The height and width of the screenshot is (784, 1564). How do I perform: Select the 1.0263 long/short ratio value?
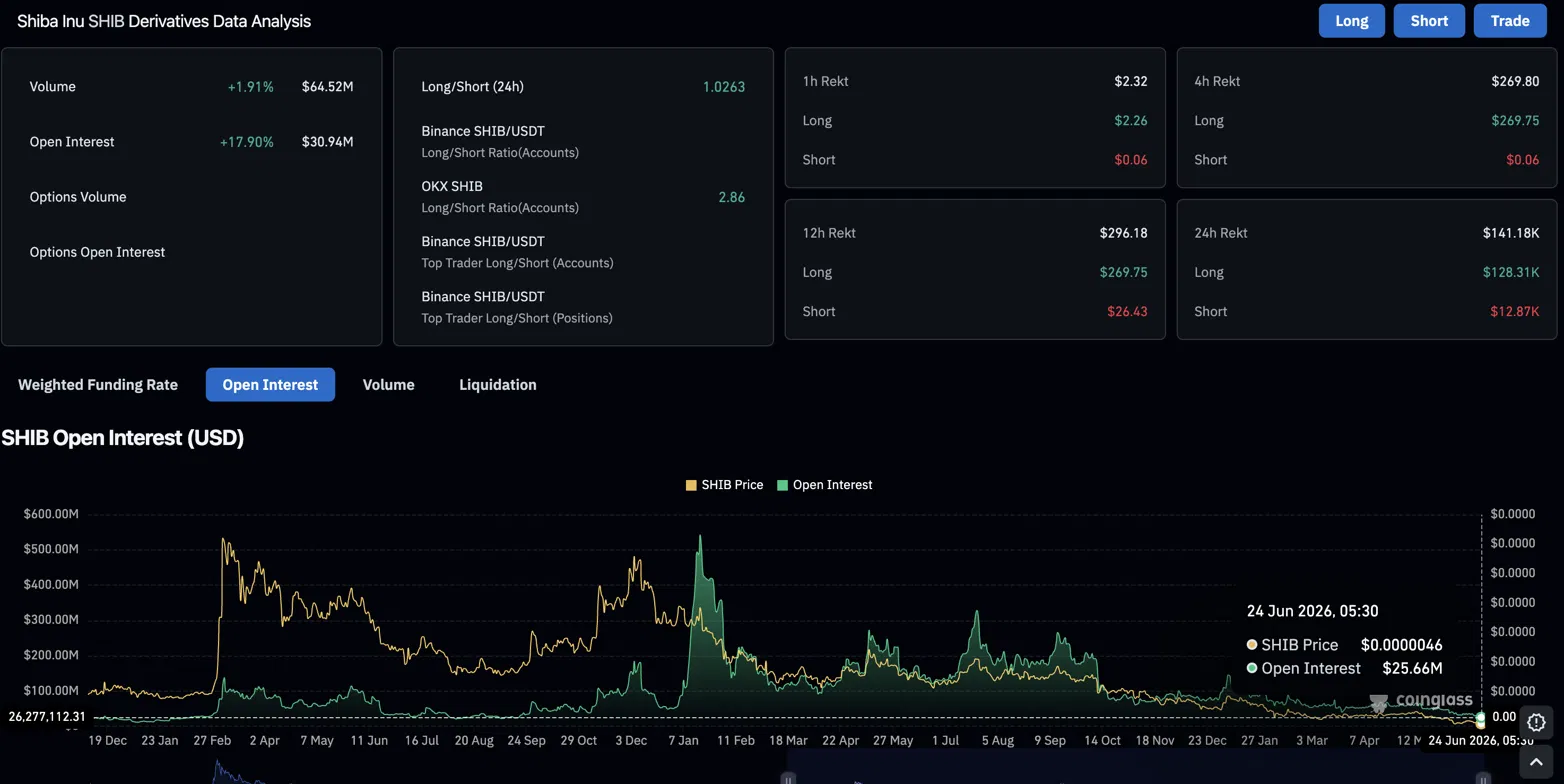coord(724,87)
